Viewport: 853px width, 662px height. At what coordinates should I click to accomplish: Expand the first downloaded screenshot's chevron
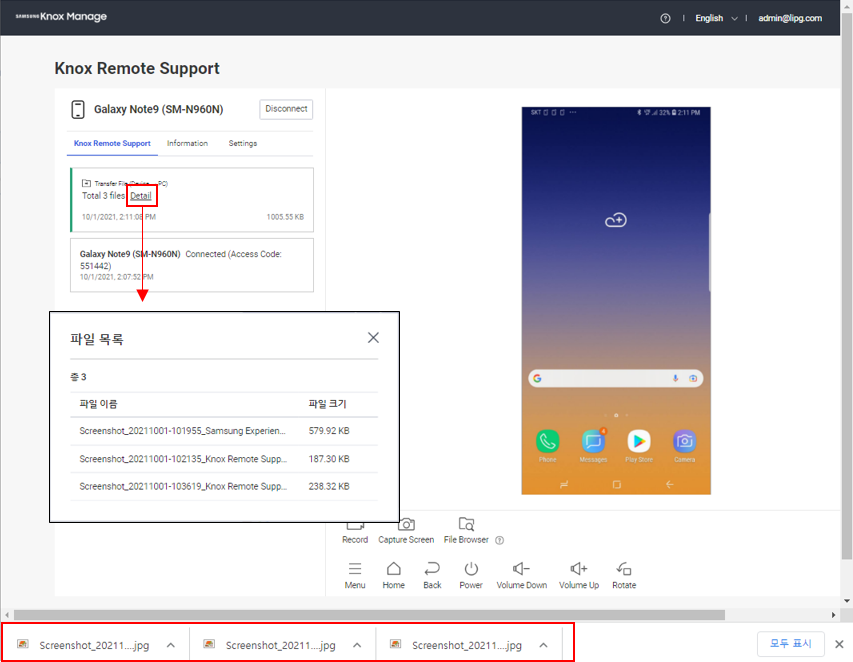tap(170, 645)
